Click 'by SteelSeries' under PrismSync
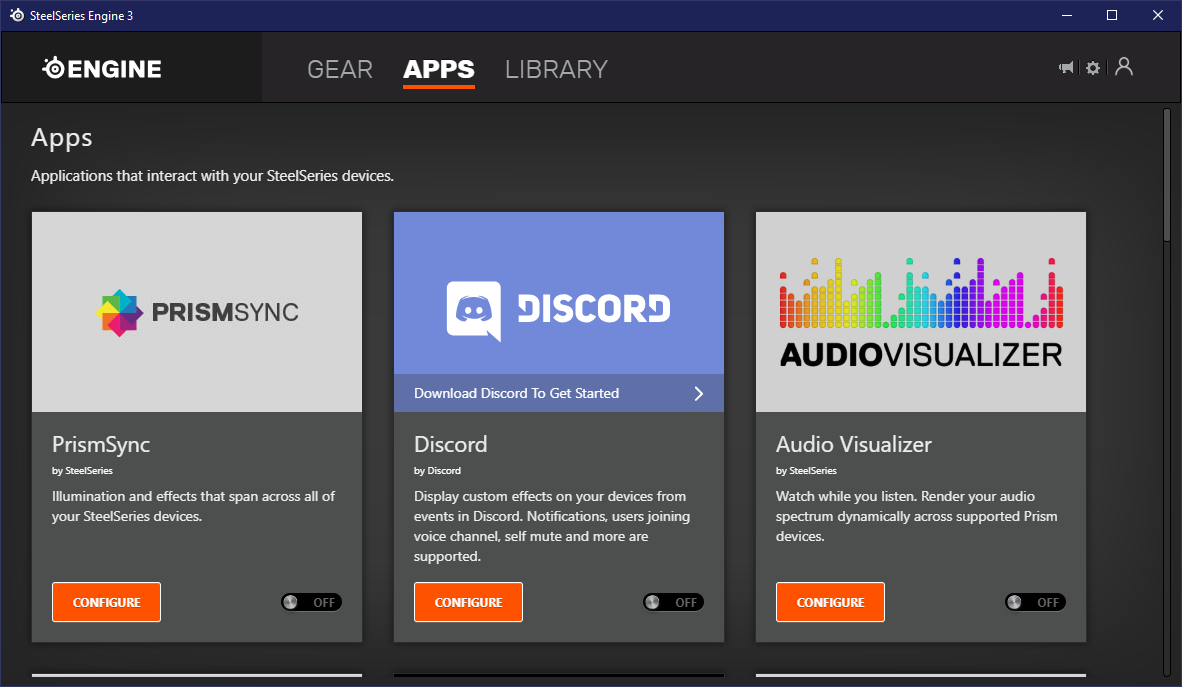Image resolution: width=1182 pixels, height=687 pixels. 82,471
